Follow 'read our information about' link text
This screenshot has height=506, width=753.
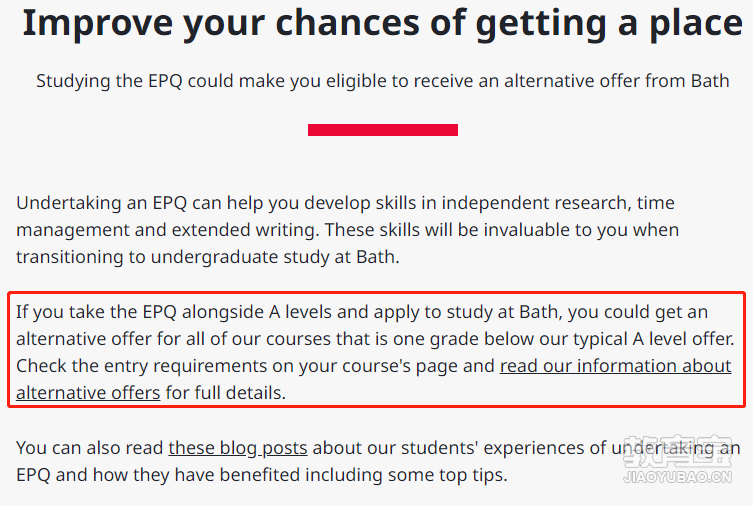click(616, 366)
